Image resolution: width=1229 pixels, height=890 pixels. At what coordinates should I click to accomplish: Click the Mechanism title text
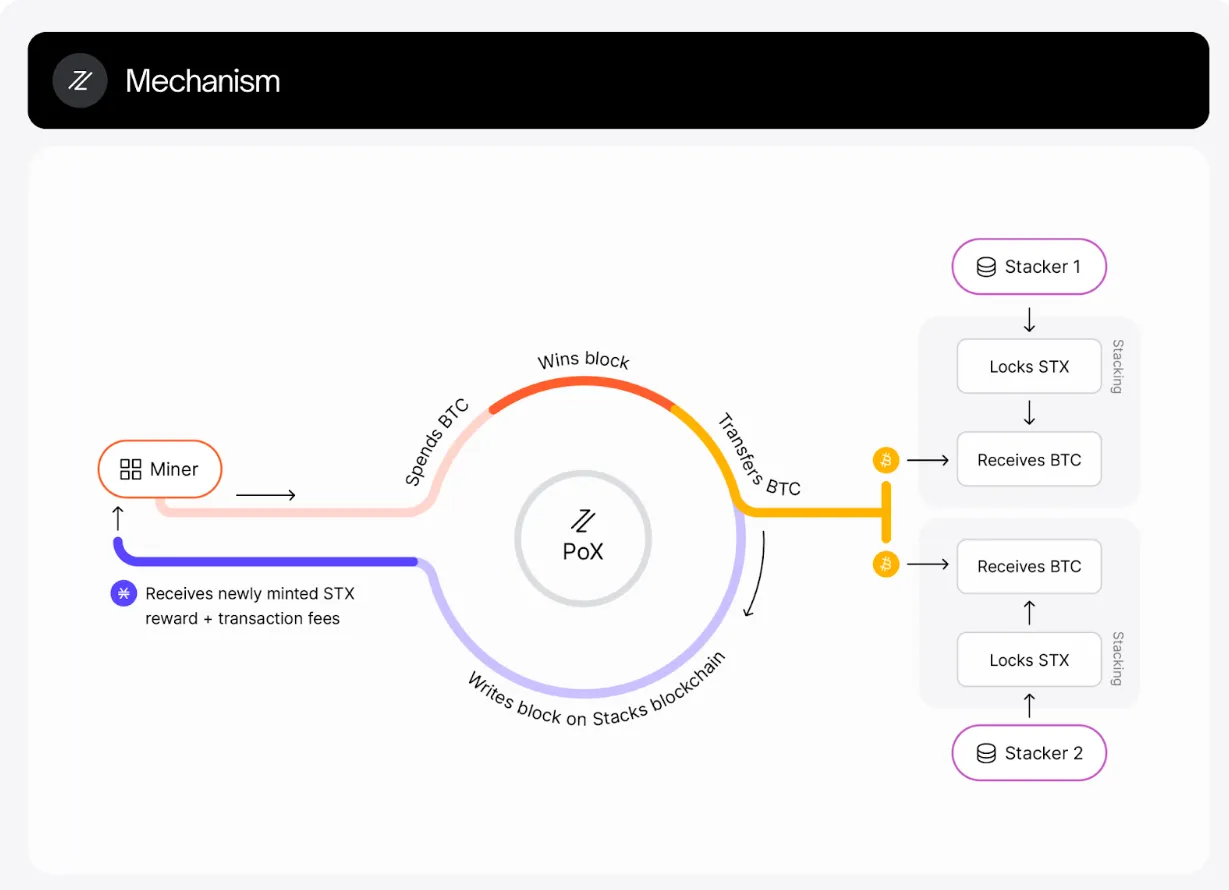pos(203,81)
